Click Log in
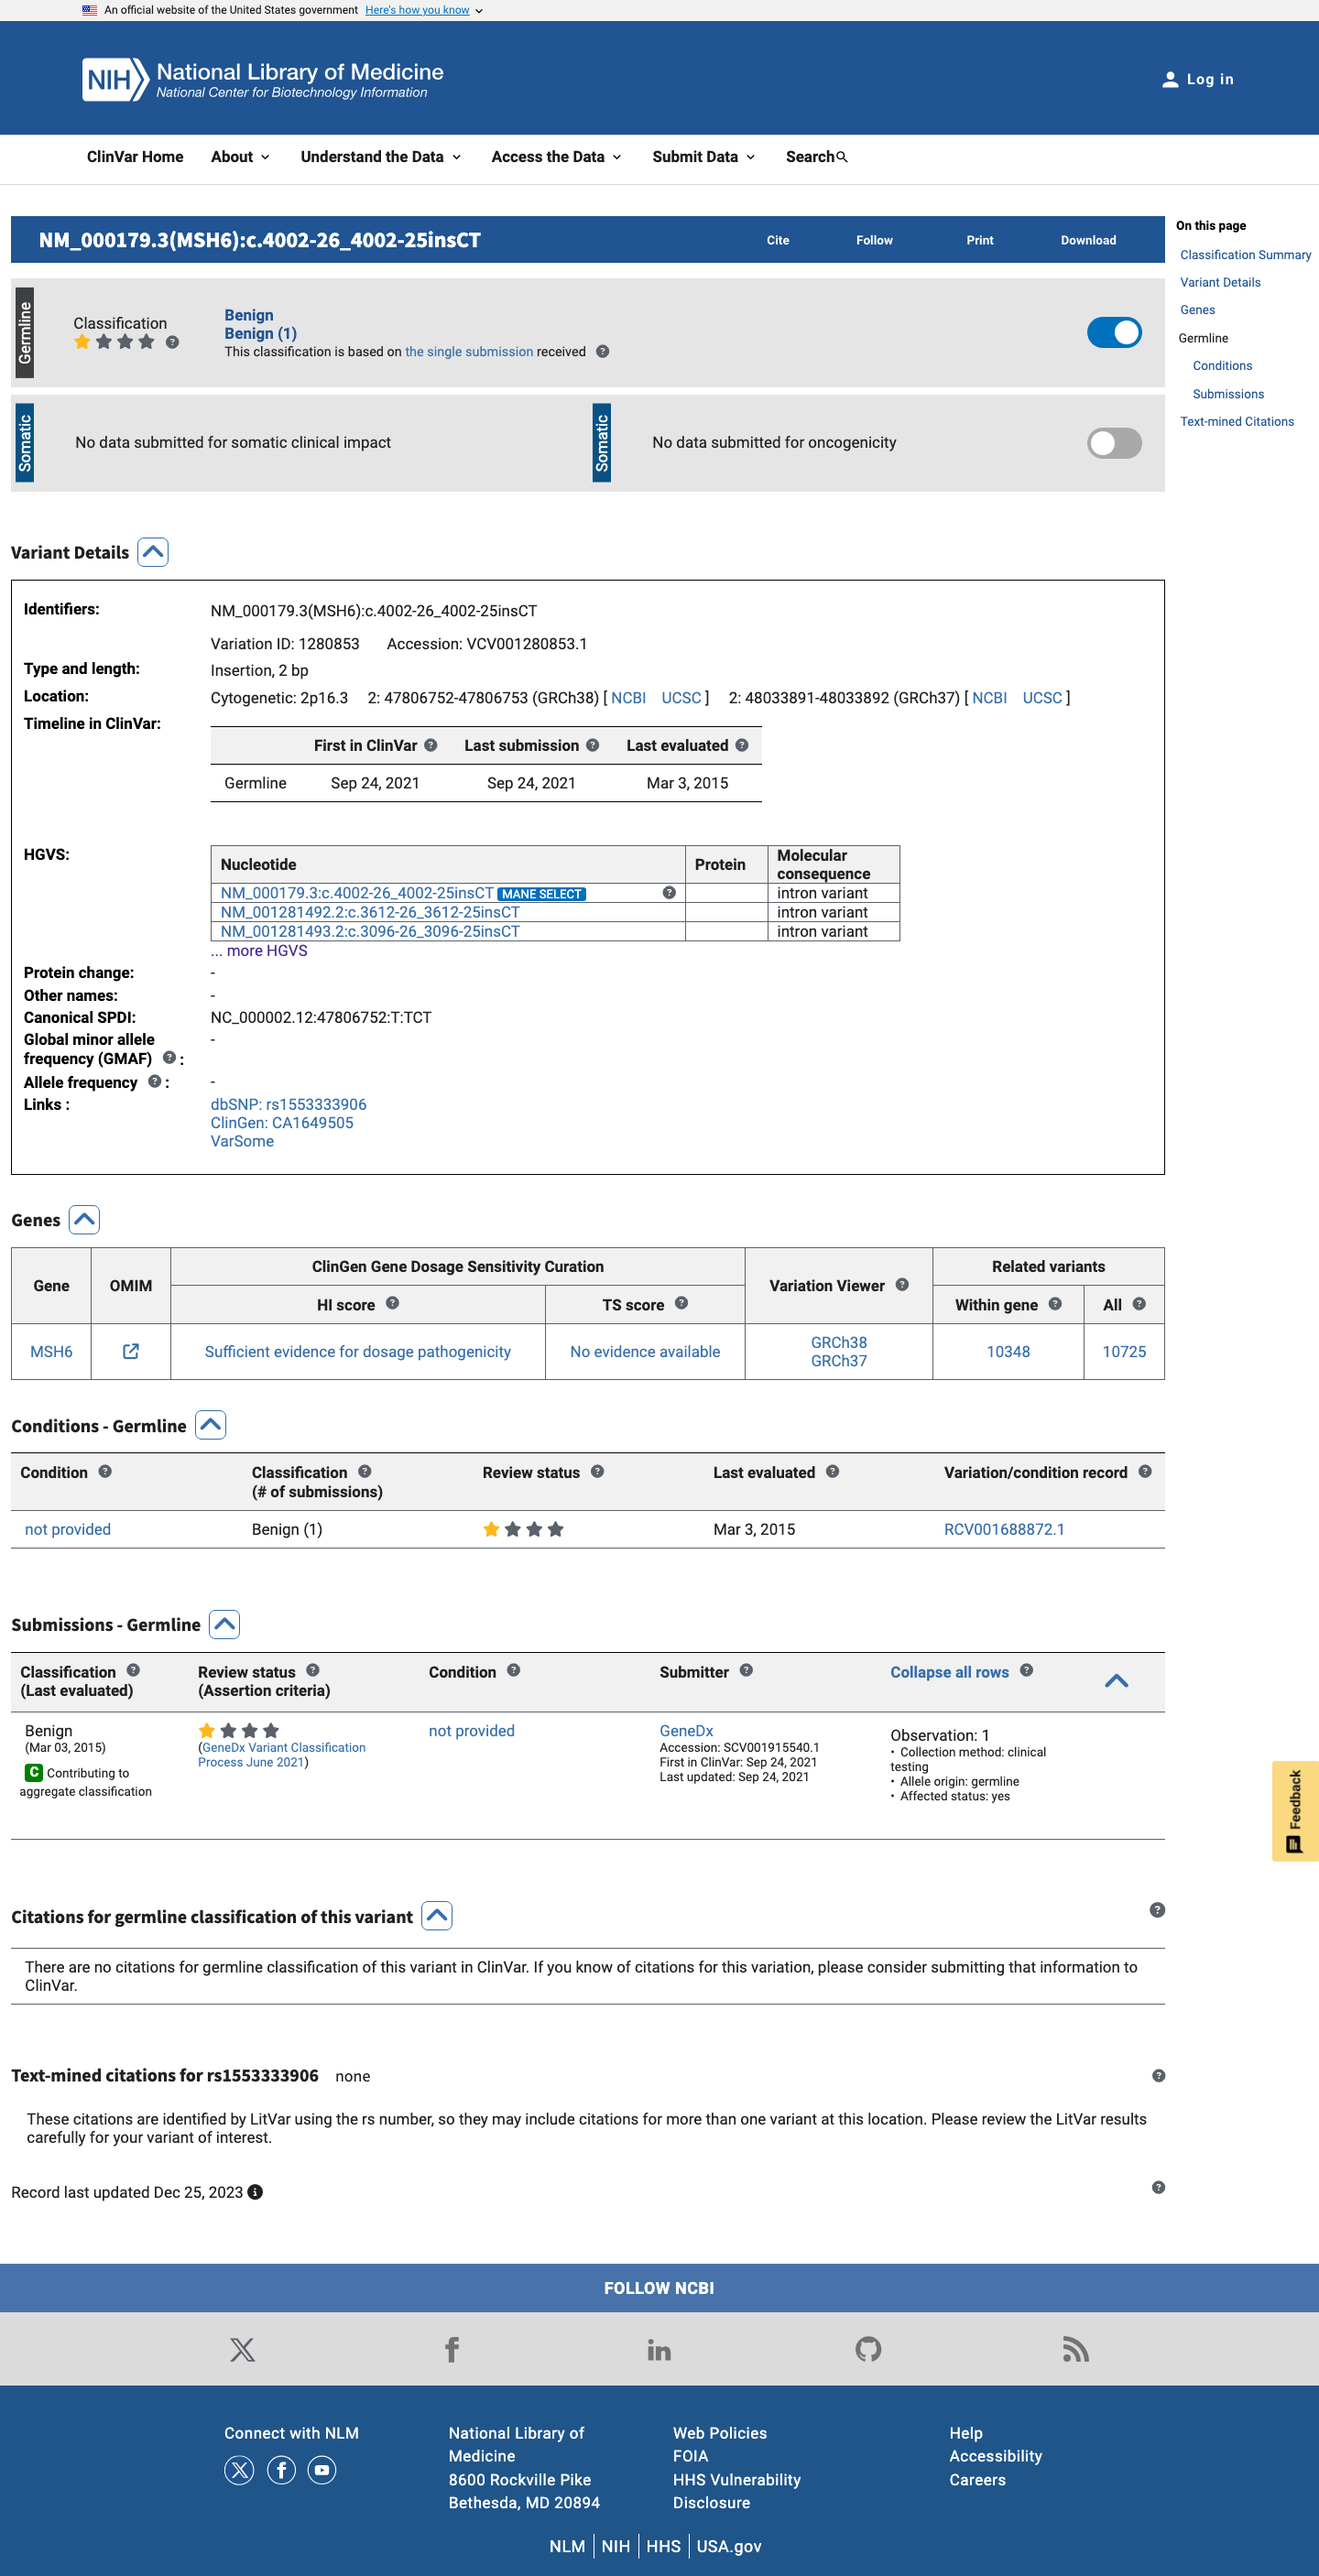1319x2576 pixels. 1198,80
